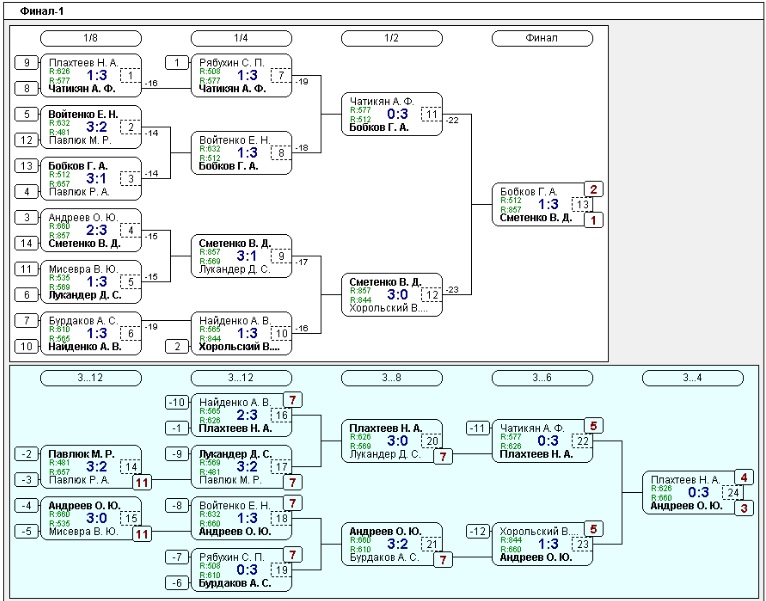Viewport: 766px width, 601px height.
Task: Click Павлюк Р. А. name in match 3
Action: pos(79,192)
